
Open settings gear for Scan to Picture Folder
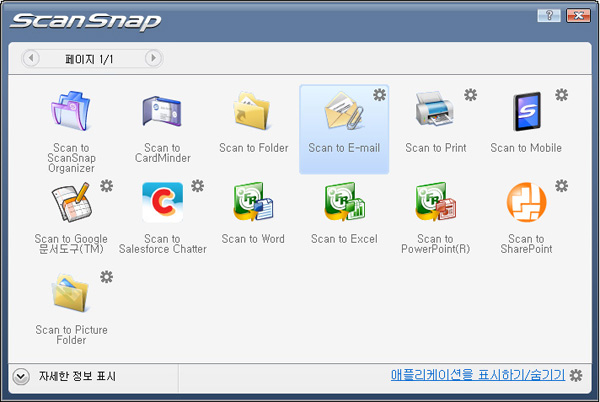pyautogui.click(x=106, y=277)
